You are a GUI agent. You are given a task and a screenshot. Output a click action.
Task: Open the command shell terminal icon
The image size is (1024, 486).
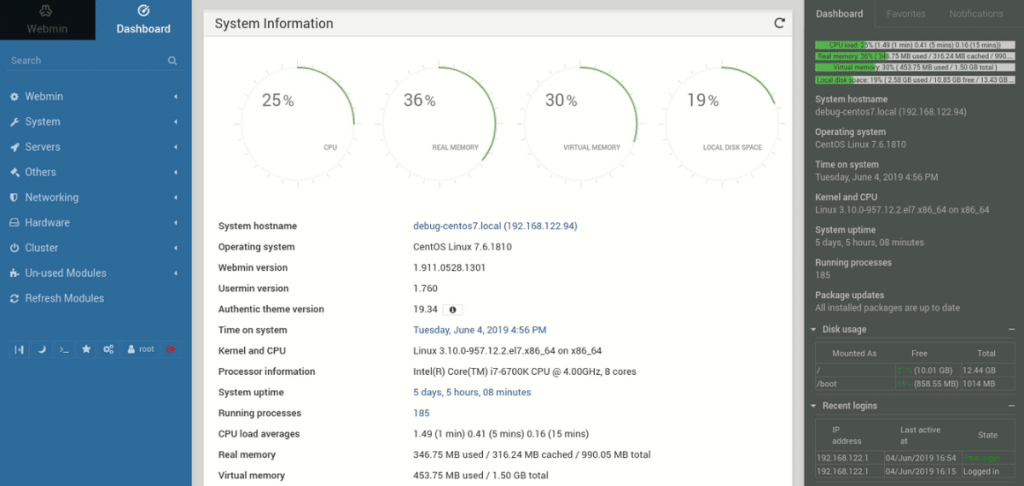[63, 349]
